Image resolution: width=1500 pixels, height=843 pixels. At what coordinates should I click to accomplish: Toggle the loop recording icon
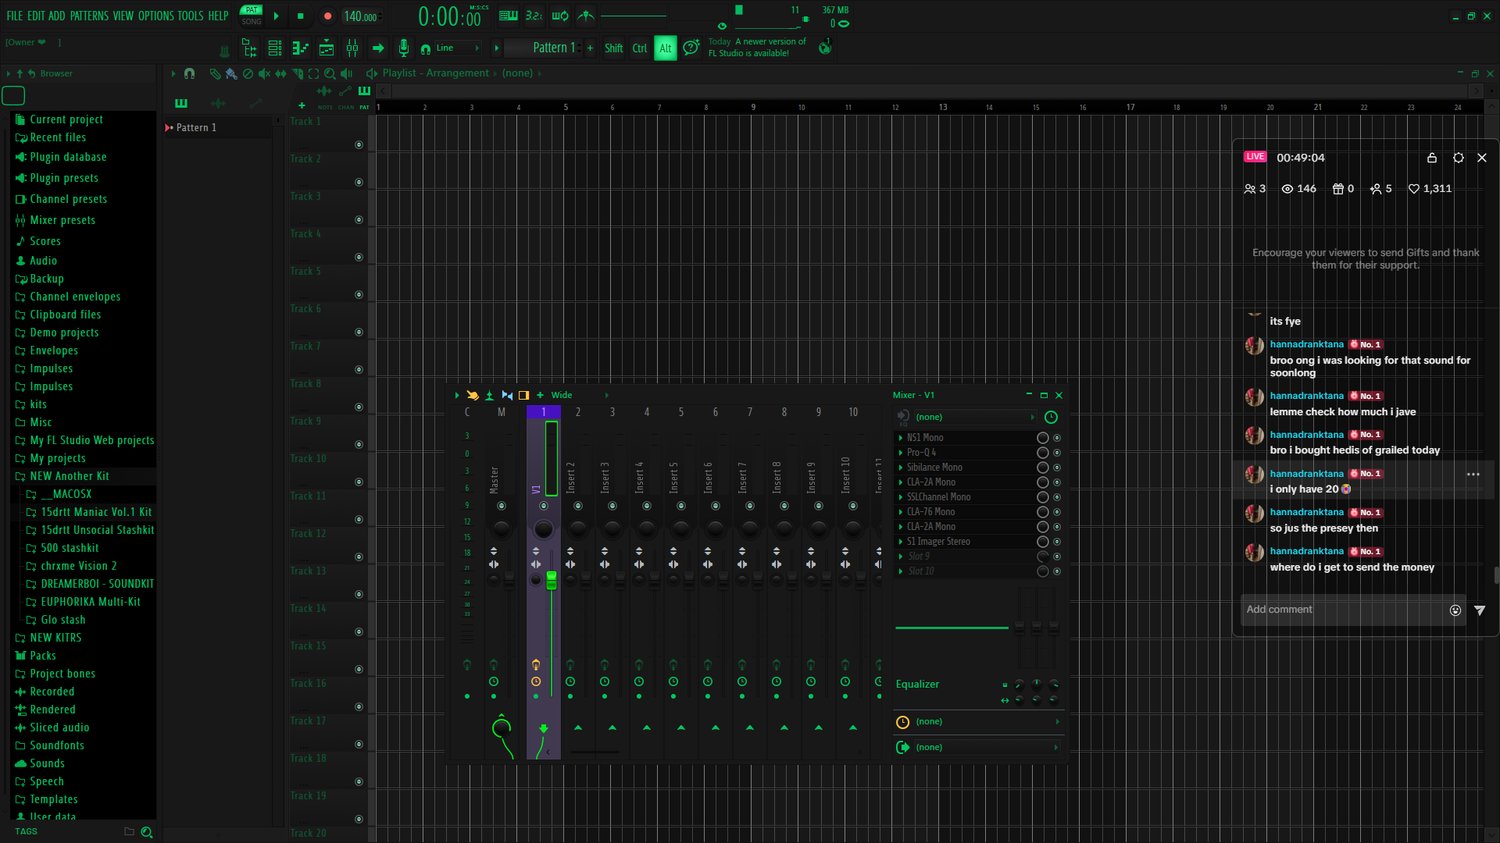560,16
